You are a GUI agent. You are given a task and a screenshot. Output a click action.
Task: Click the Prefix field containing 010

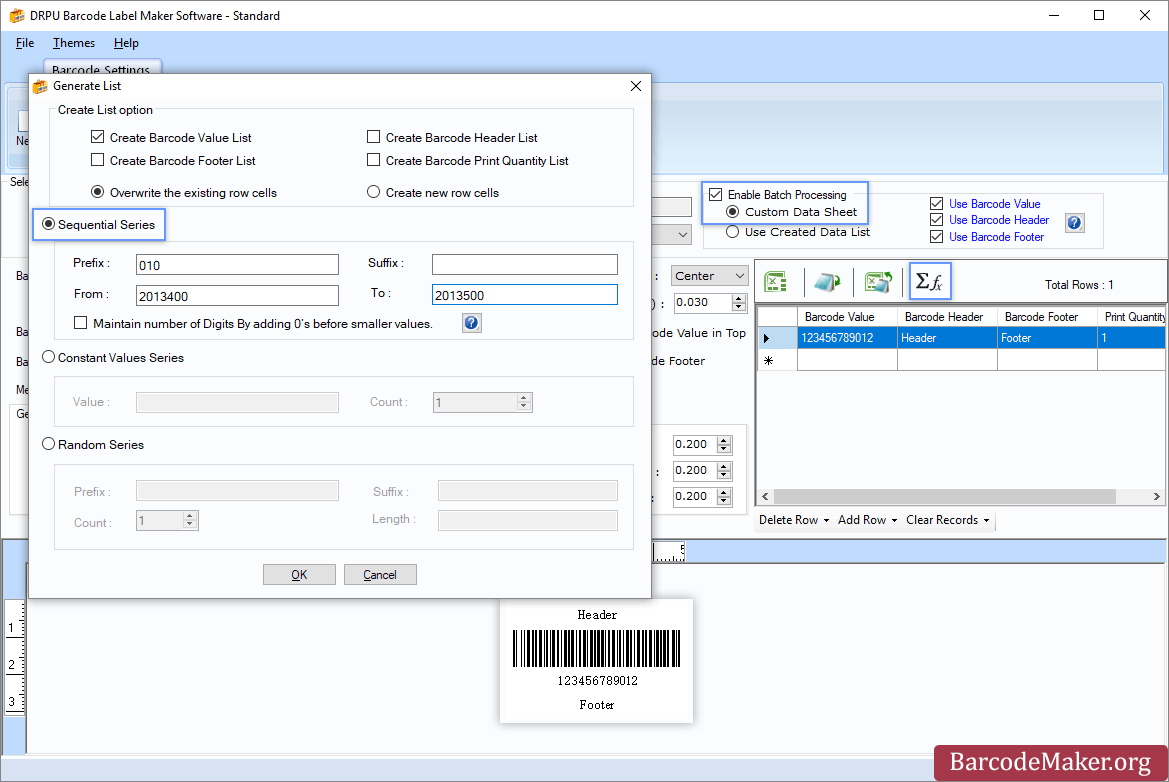tap(237, 265)
